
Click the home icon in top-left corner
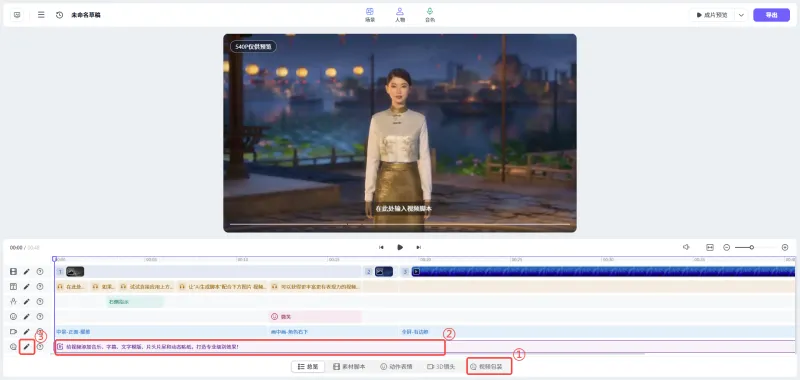coord(17,15)
